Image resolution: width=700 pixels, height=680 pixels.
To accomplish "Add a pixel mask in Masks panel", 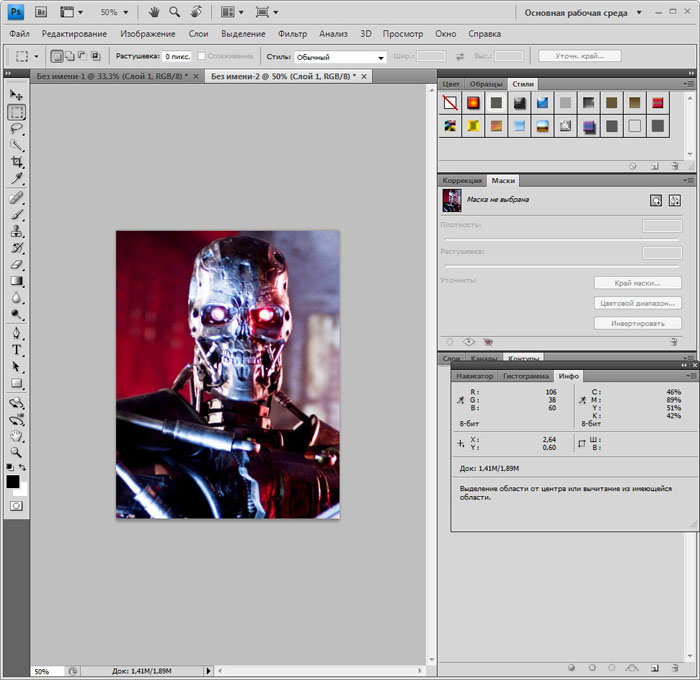I will 656,200.
